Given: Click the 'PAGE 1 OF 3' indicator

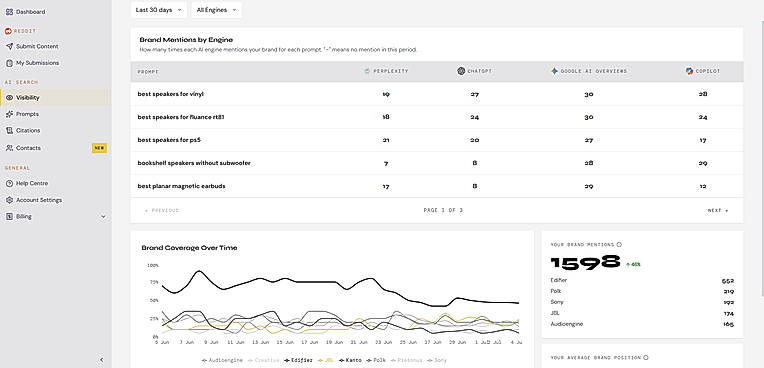Looking at the screenshot, I should [x=443, y=211].
